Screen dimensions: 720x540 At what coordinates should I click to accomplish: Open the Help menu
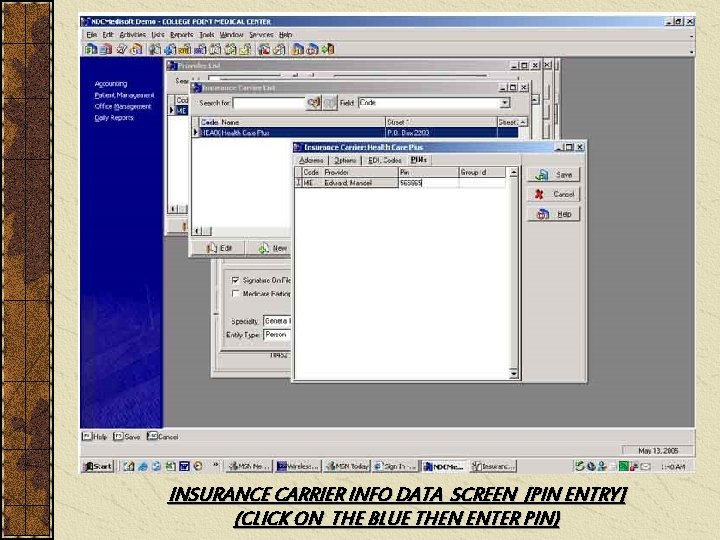[285, 34]
